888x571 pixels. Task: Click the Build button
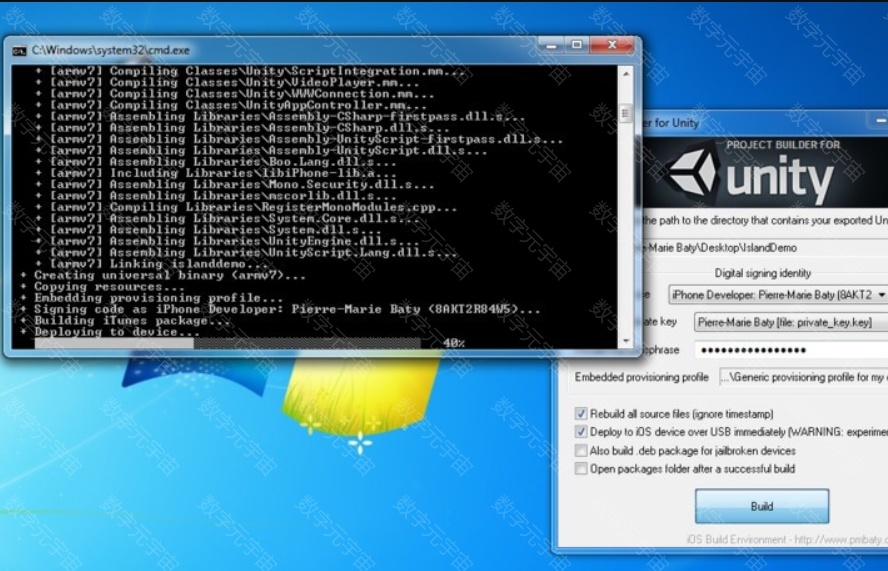click(x=762, y=506)
